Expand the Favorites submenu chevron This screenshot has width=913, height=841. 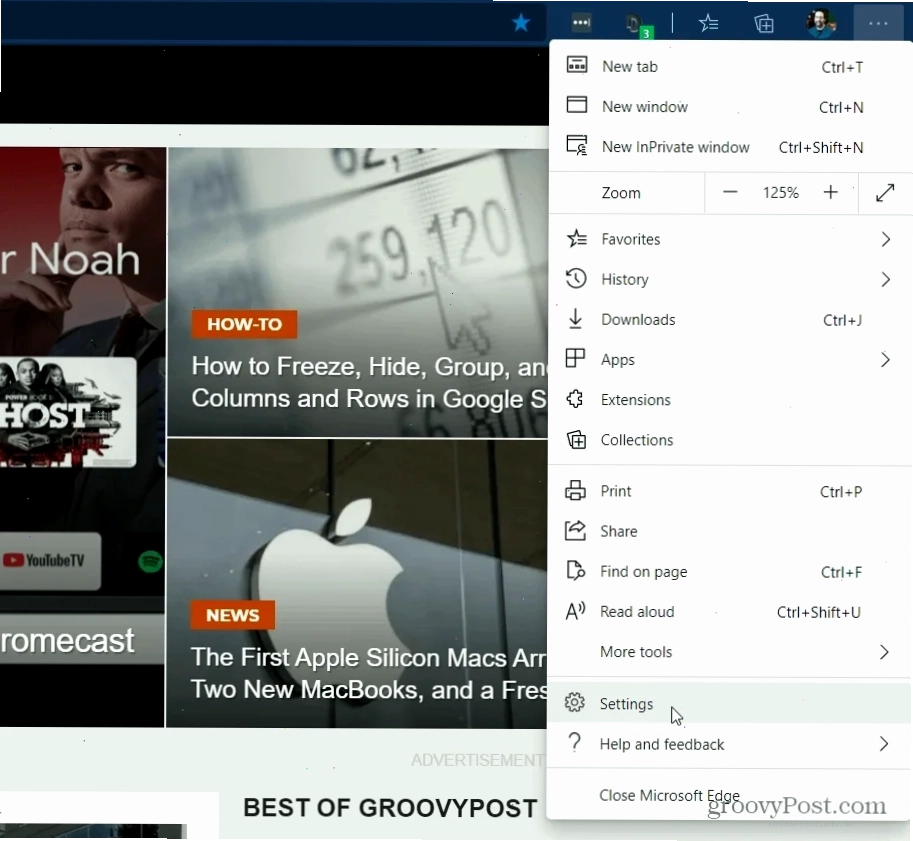[886, 239]
